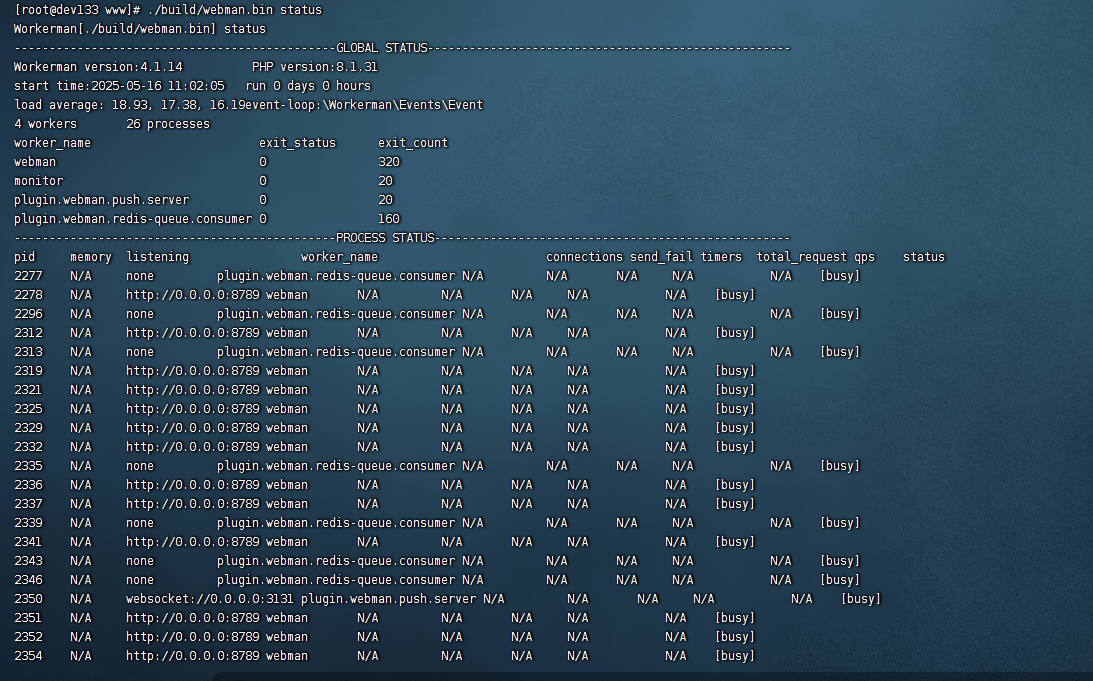Select the 'GLOBAL STATUS' header text
Screen dimensions: 1093x681
[381, 48]
